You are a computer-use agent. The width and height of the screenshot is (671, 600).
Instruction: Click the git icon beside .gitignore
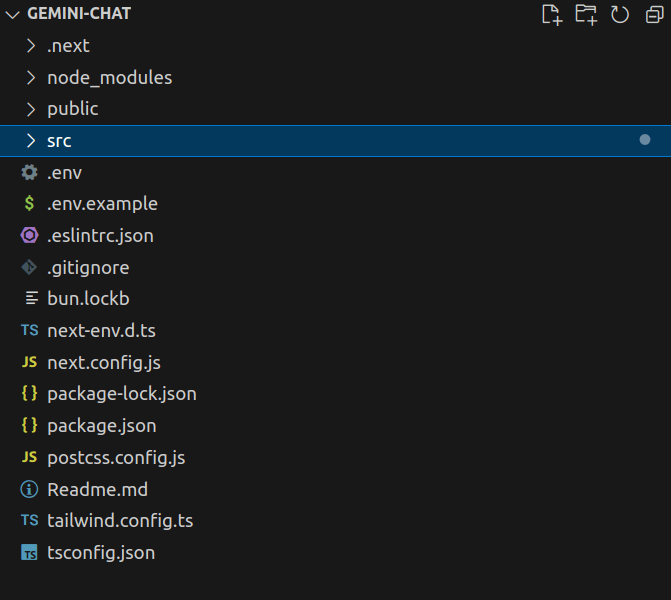pyautogui.click(x=30, y=267)
